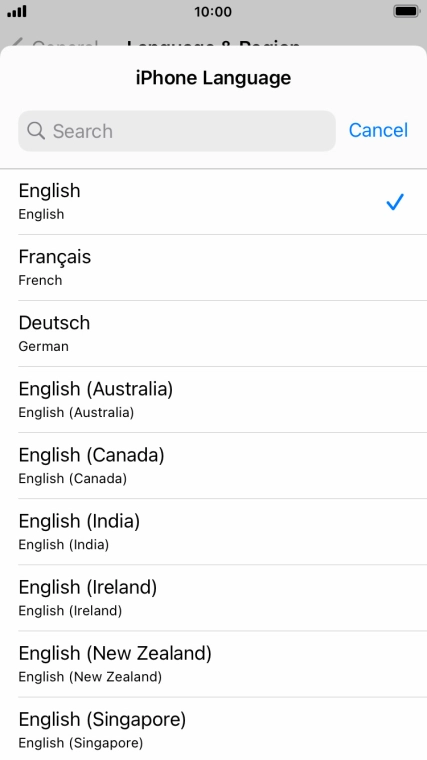Tap the back chevron behind the sheet
Screen dimensions: 427x760
[16, 44]
